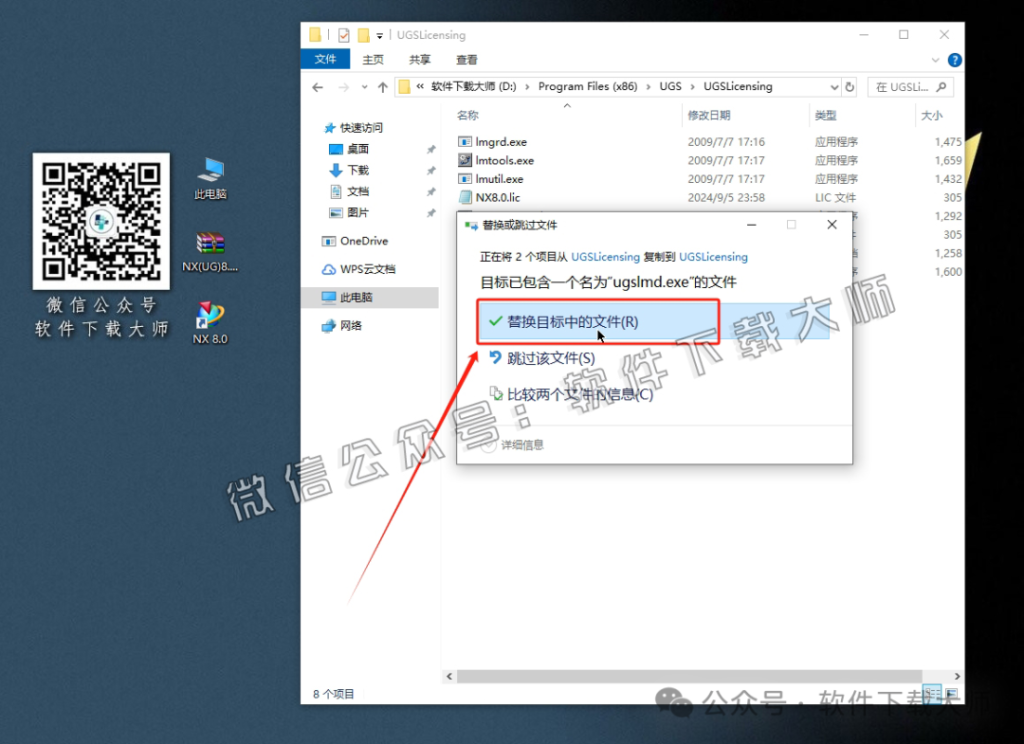1024x744 pixels.
Task: Open OneDrive from the navigation pane
Action: [366, 240]
